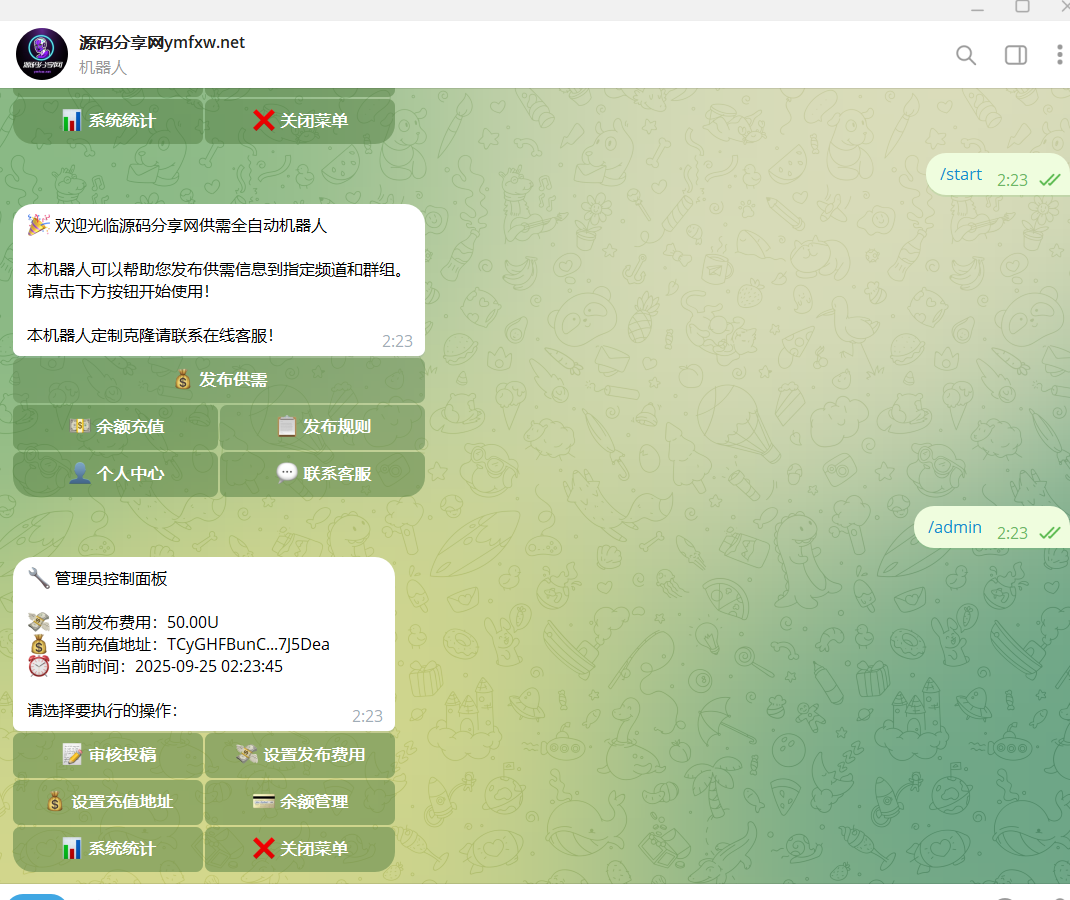Click the bottom 系统统计 button
The image size is (1070, 900).
tap(108, 849)
